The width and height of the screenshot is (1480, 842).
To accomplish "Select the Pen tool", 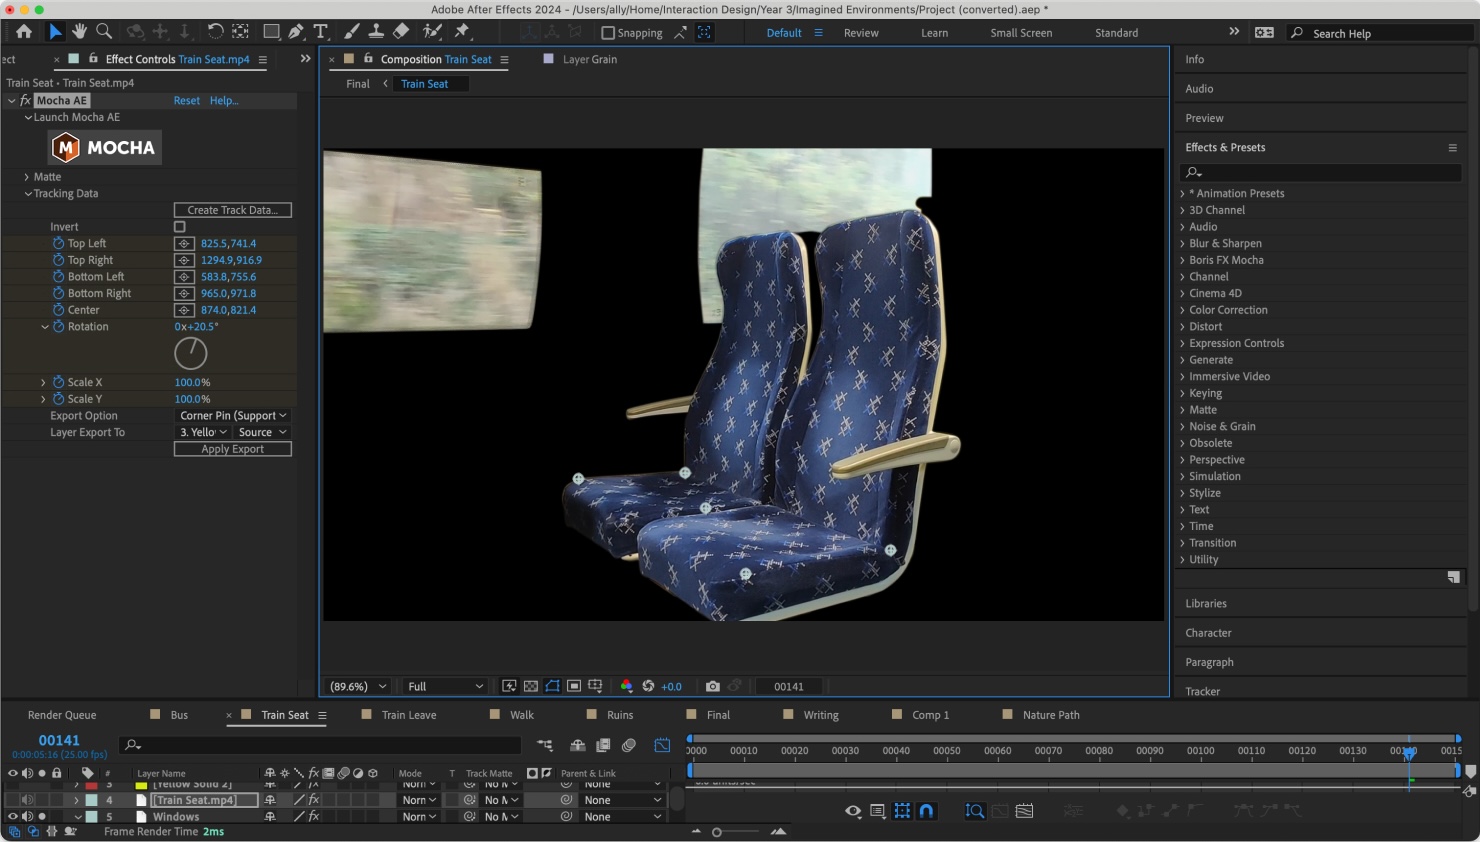I will pyautogui.click(x=296, y=32).
